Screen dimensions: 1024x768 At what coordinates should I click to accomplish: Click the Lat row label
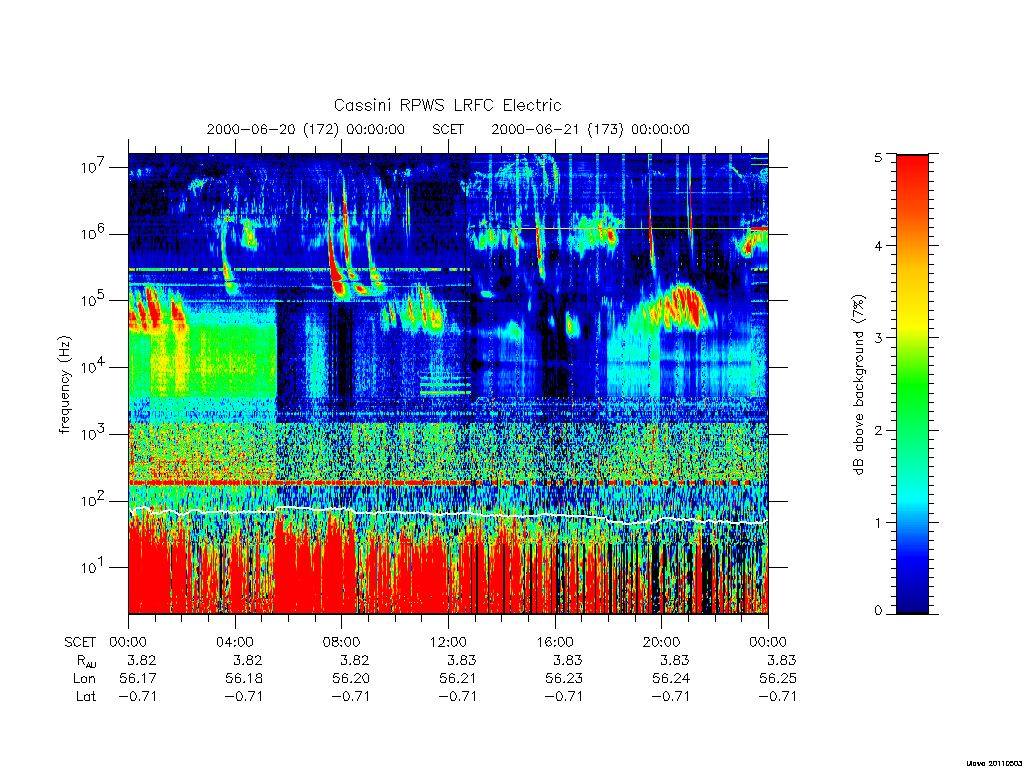(x=86, y=696)
